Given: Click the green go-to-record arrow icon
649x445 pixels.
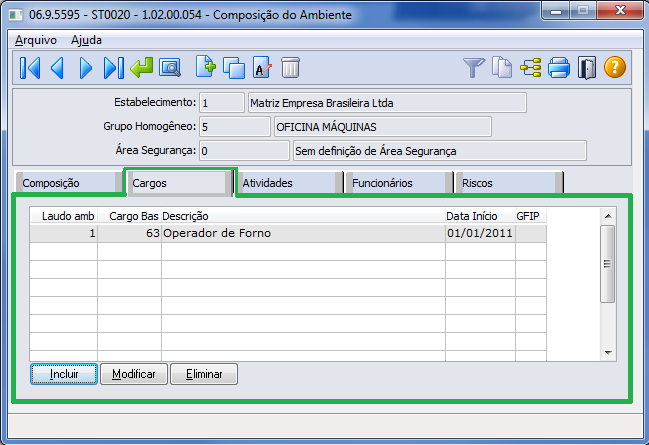Looking at the screenshot, I should pyautogui.click(x=142, y=67).
